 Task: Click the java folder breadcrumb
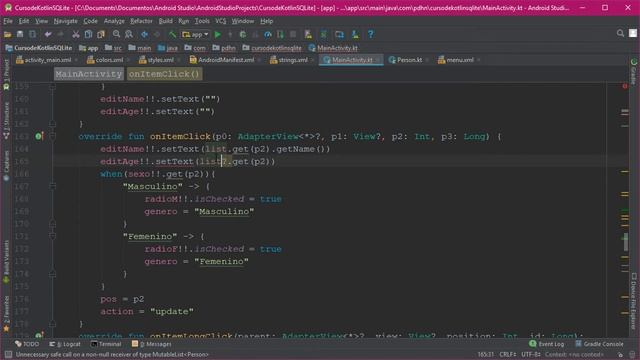click(x=168, y=48)
